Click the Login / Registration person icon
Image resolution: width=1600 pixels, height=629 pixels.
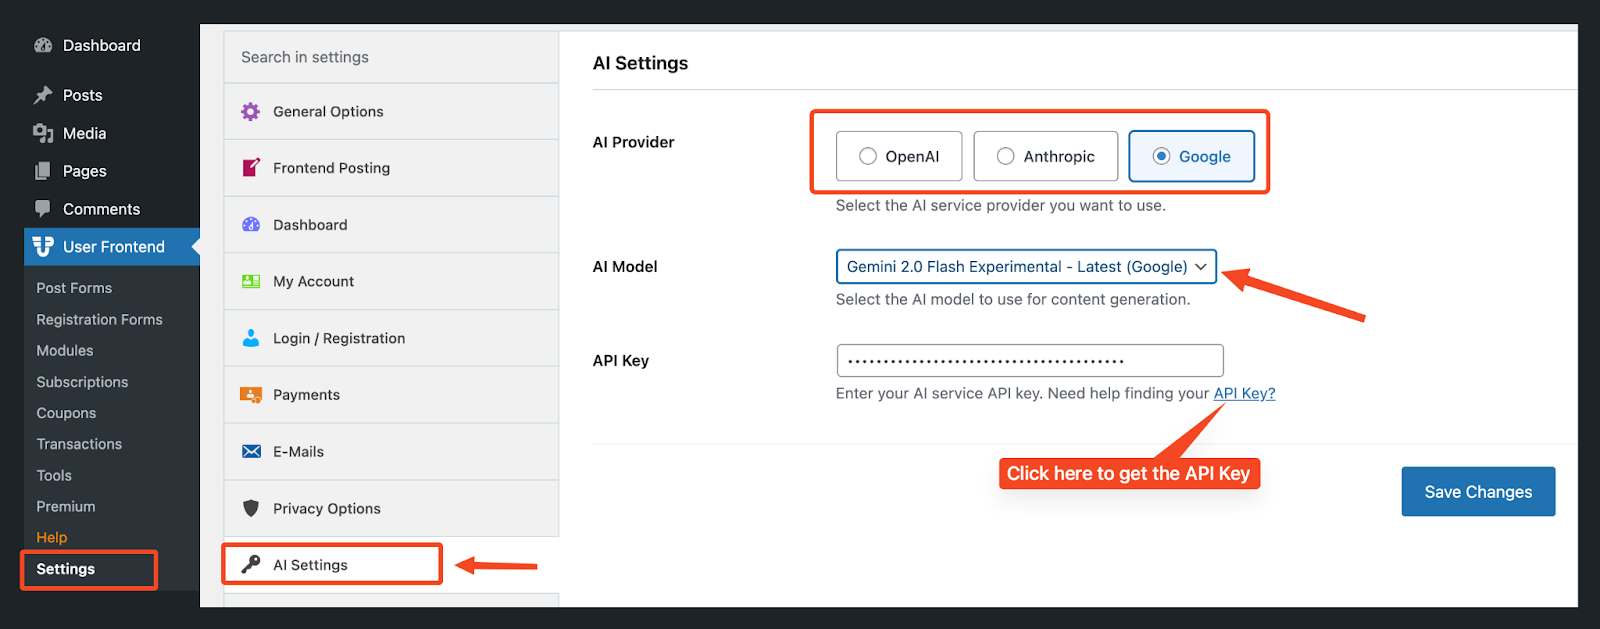coord(251,338)
